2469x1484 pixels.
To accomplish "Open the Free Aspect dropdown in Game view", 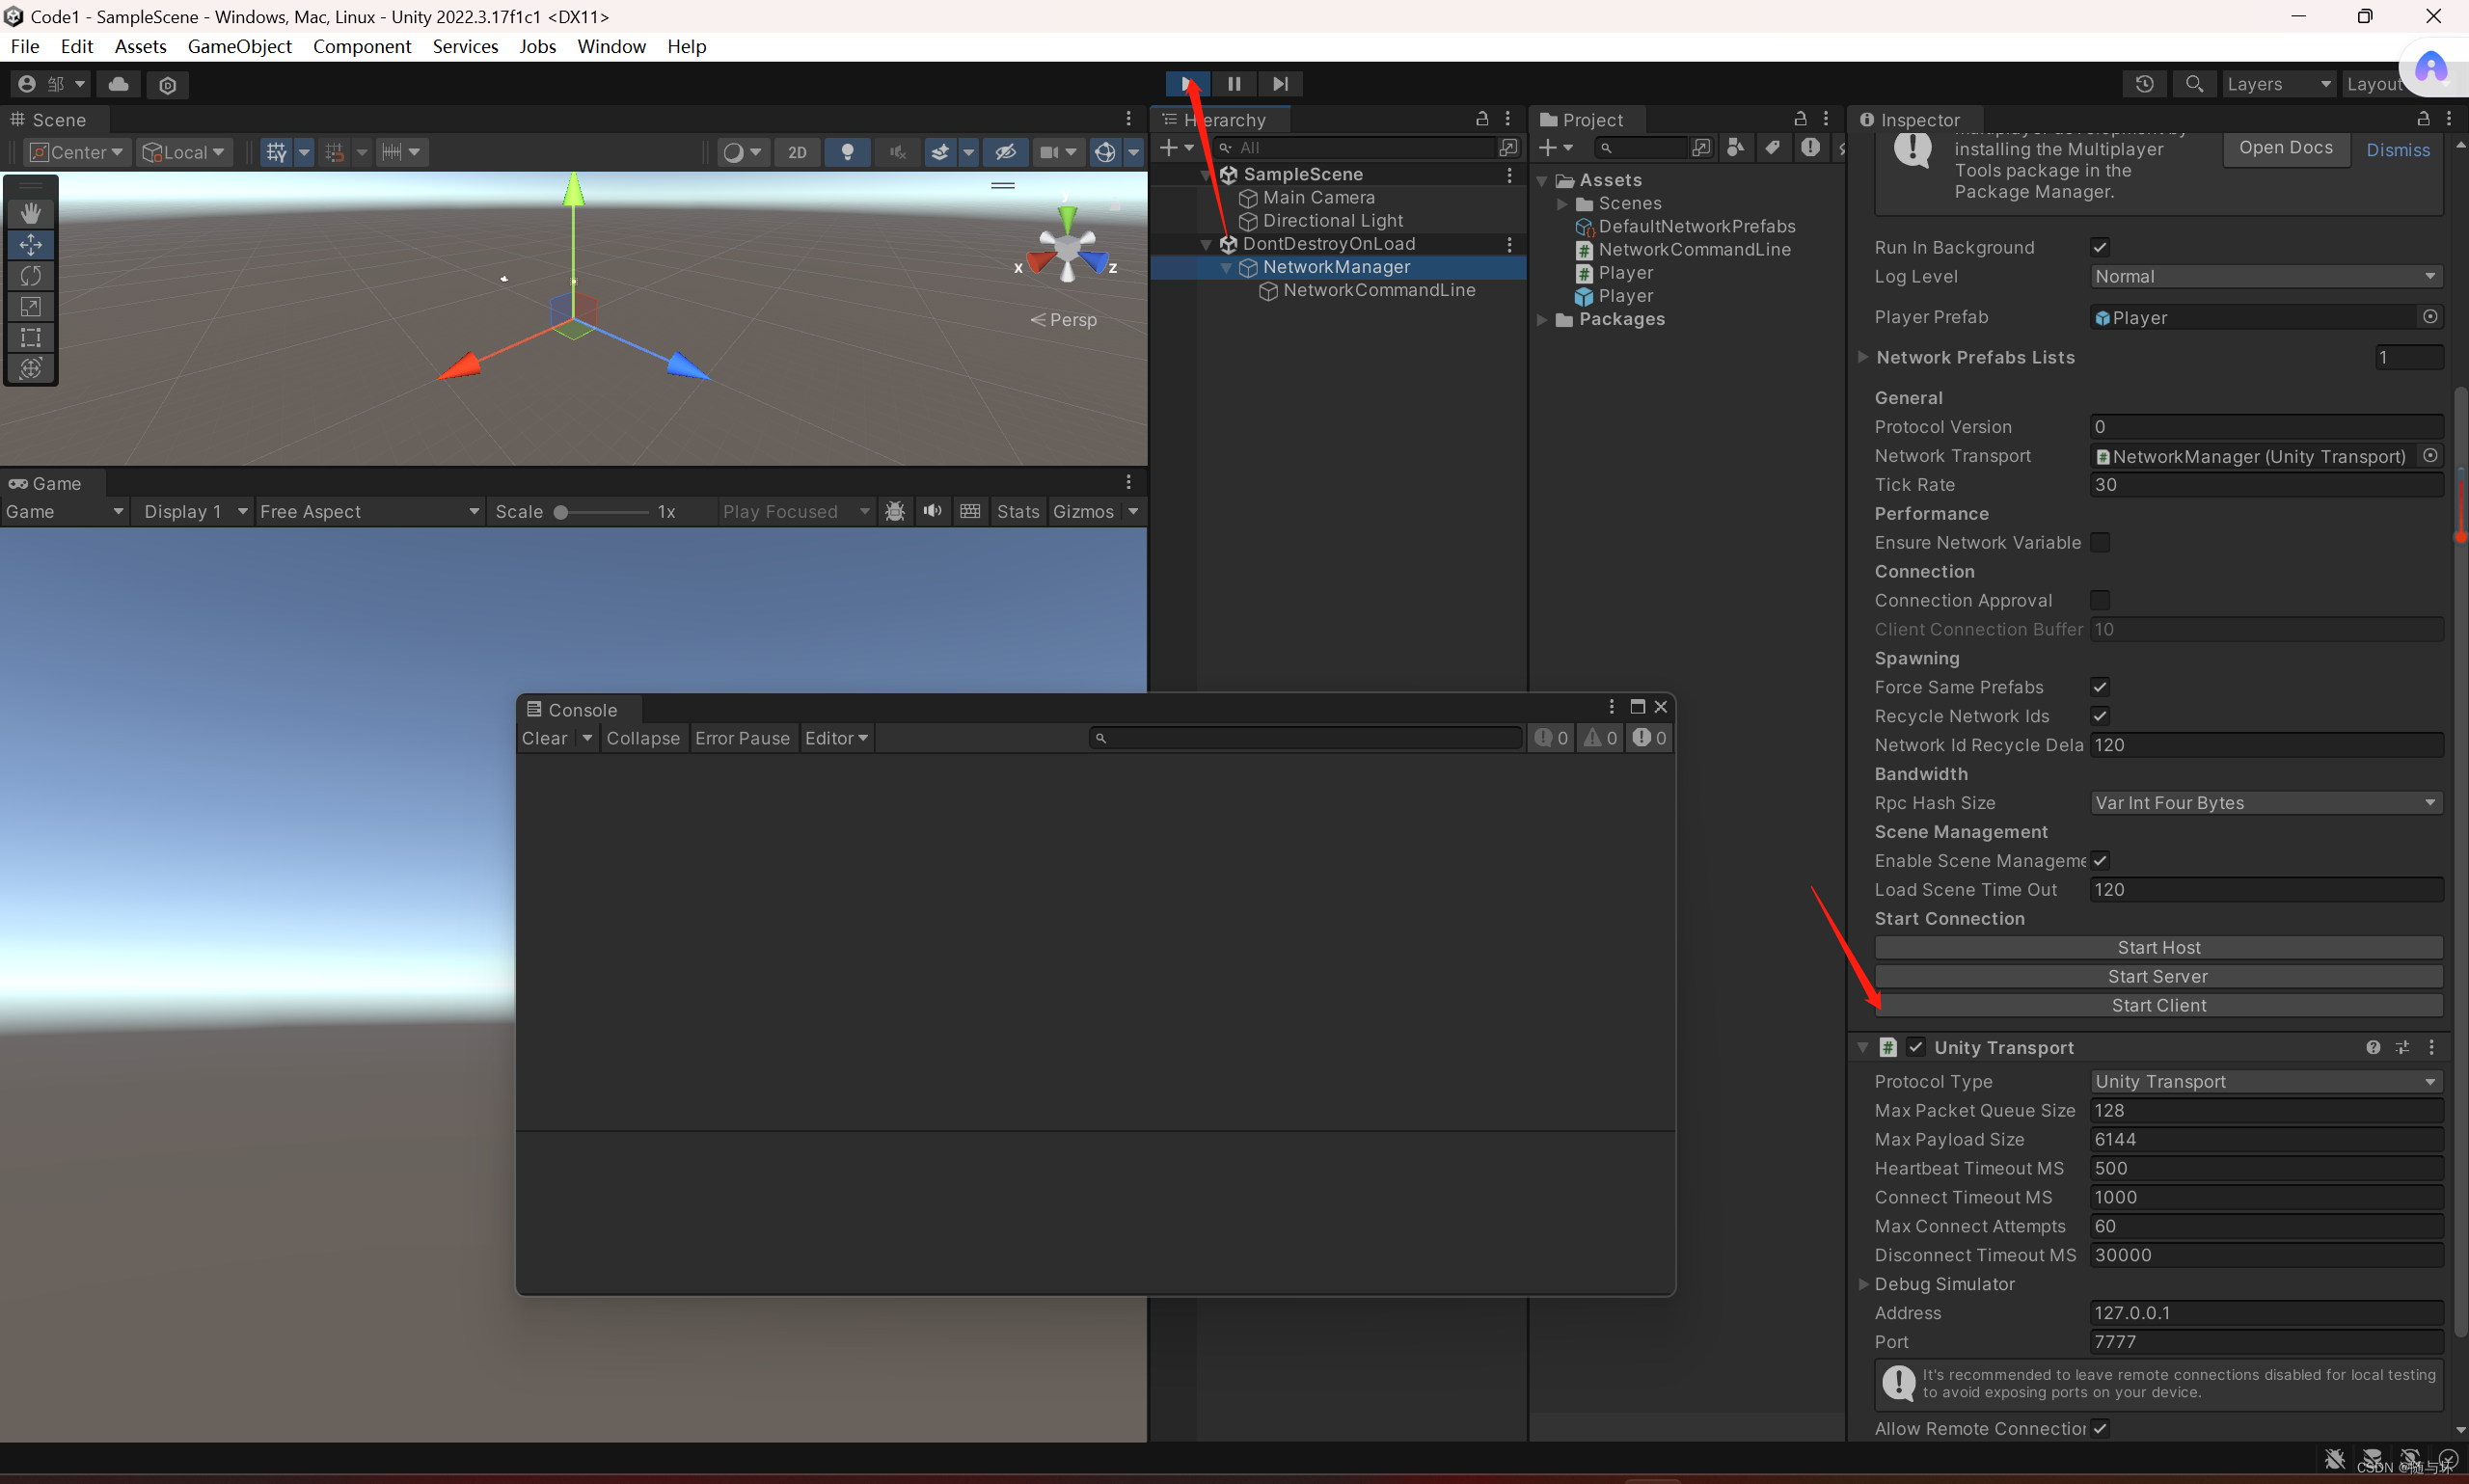I will pyautogui.click(x=368, y=511).
